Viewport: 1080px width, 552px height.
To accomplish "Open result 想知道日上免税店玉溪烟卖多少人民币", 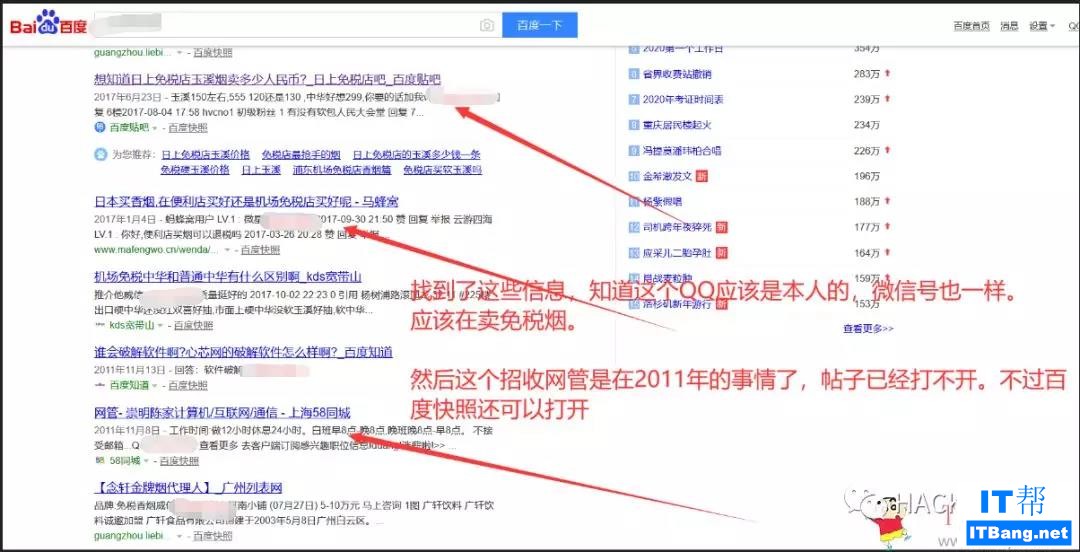I will click(x=267, y=79).
